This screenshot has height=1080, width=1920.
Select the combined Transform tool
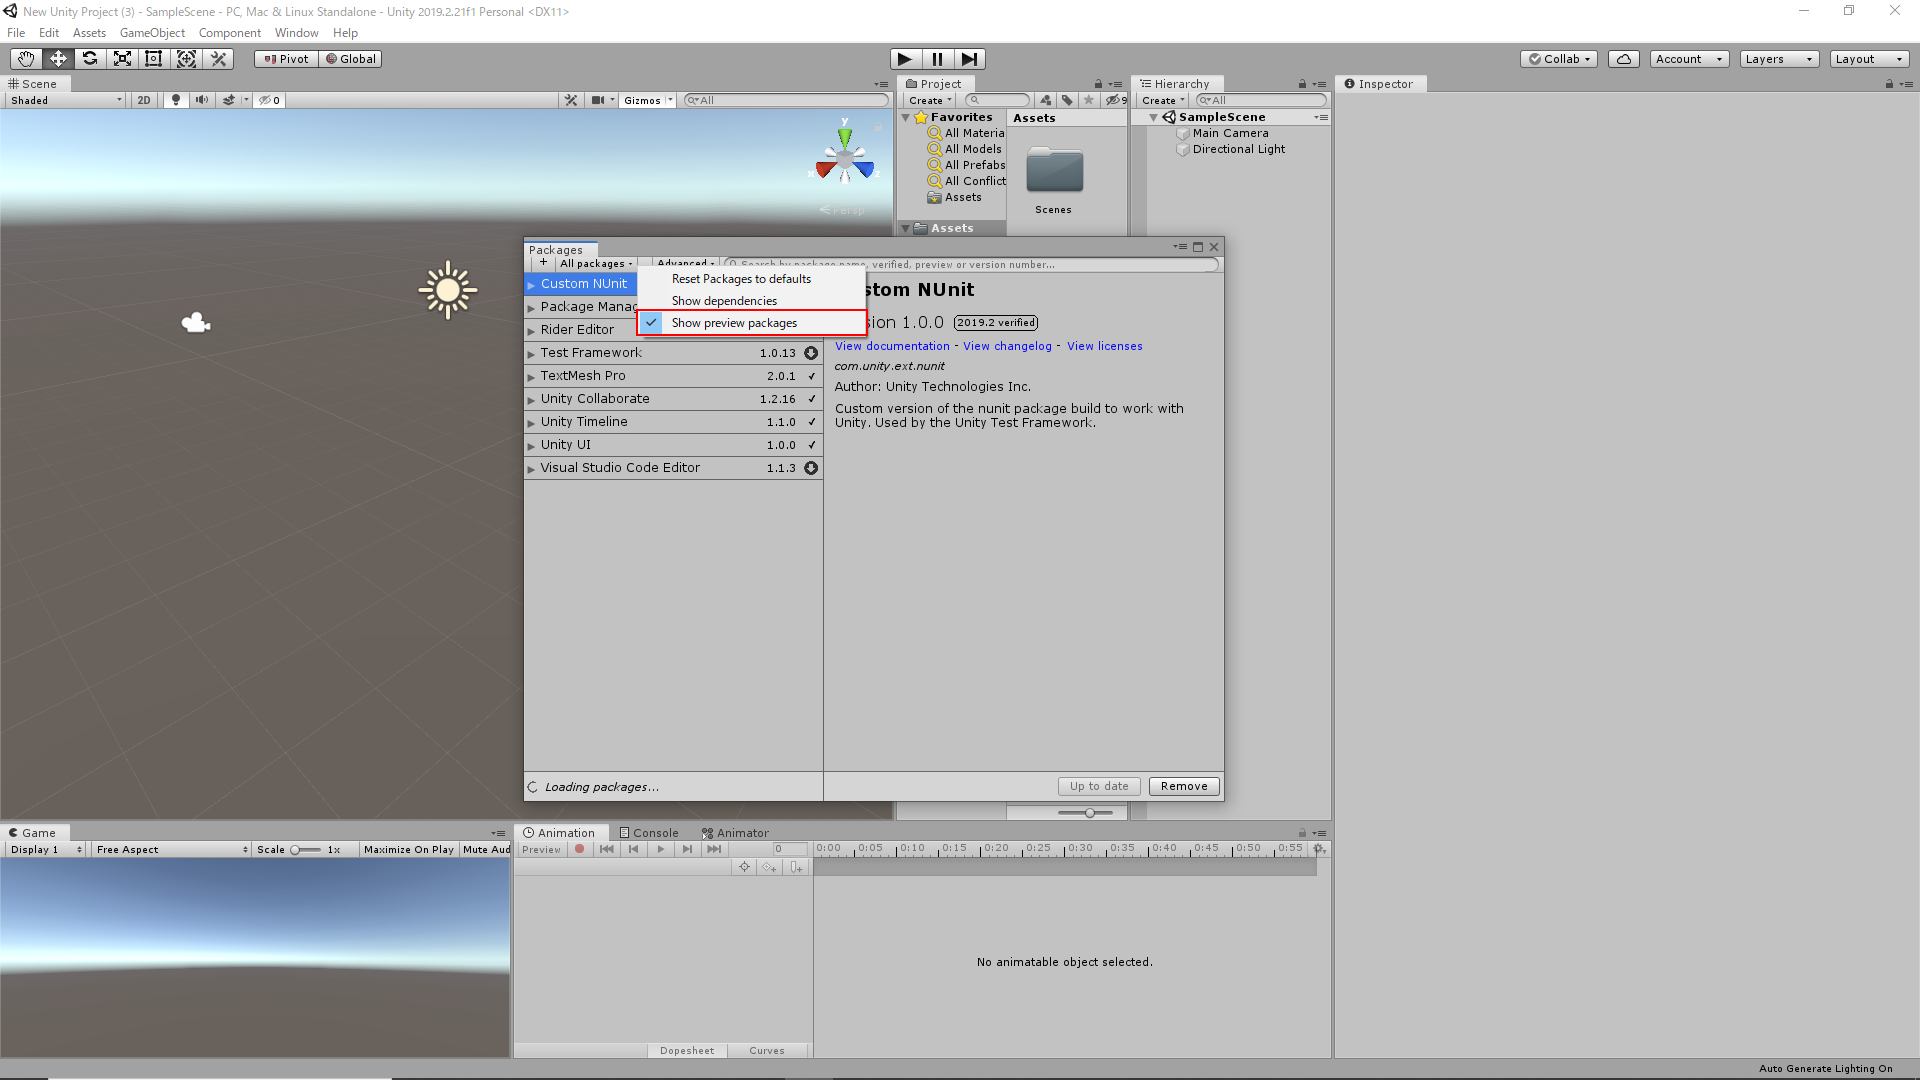click(x=186, y=59)
